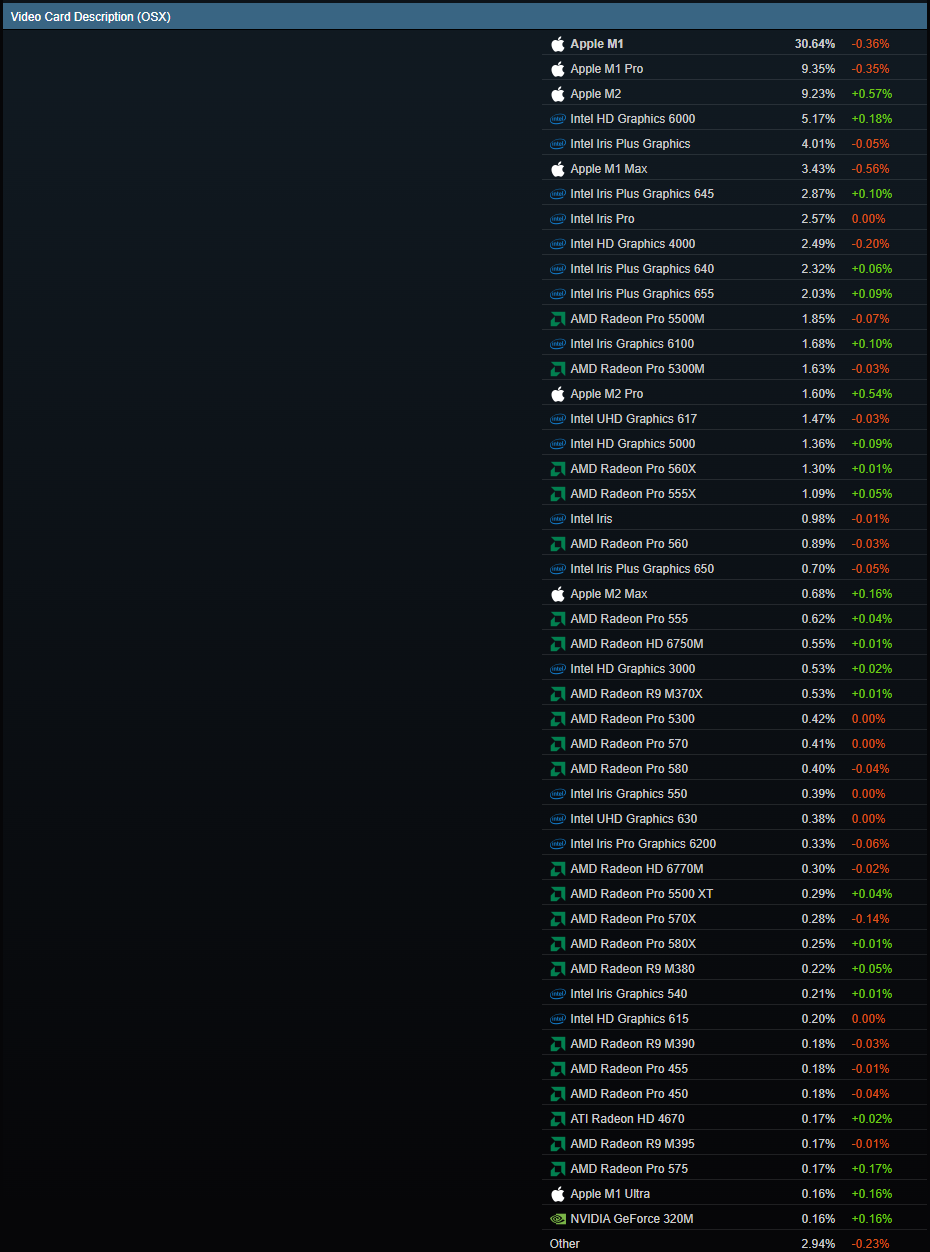Image resolution: width=930 pixels, height=1252 pixels.
Task: Click the Intel icon next to Intel Iris Plus Graphics
Action: click(558, 144)
